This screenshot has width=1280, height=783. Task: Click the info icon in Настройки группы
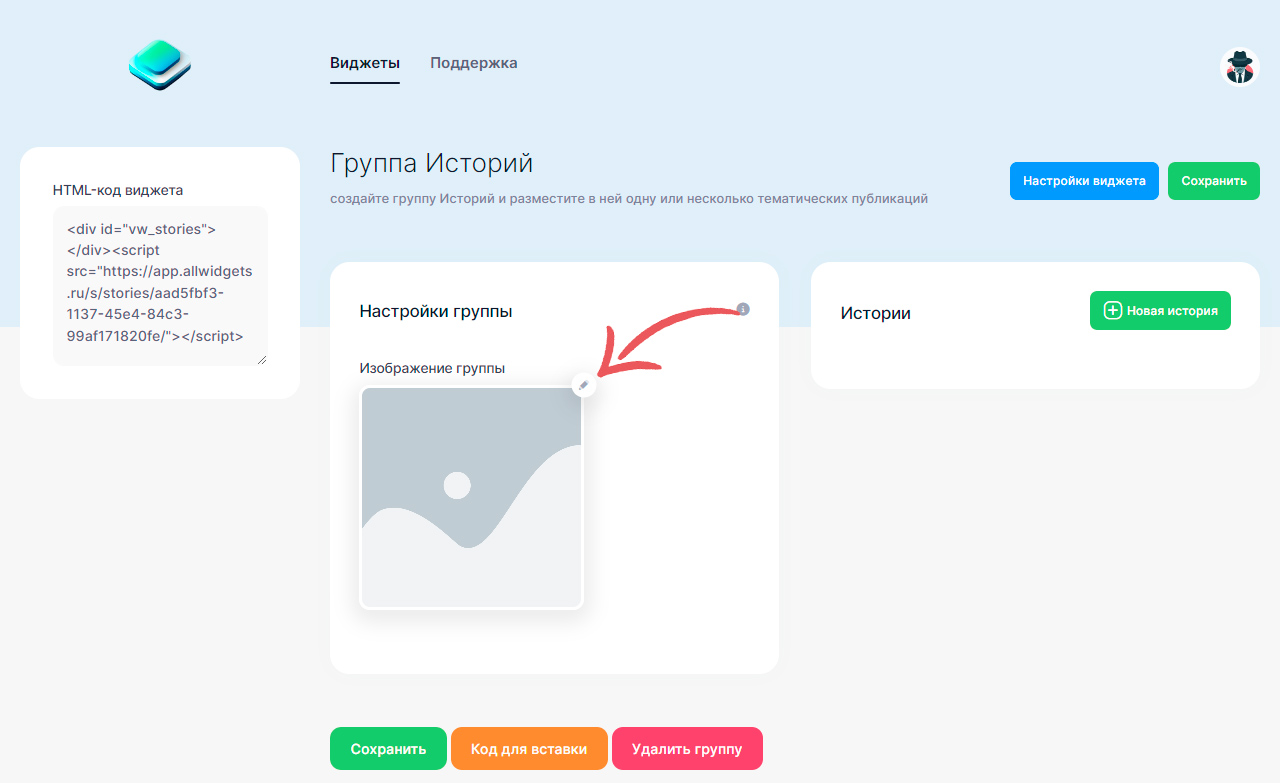pos(743,309)
